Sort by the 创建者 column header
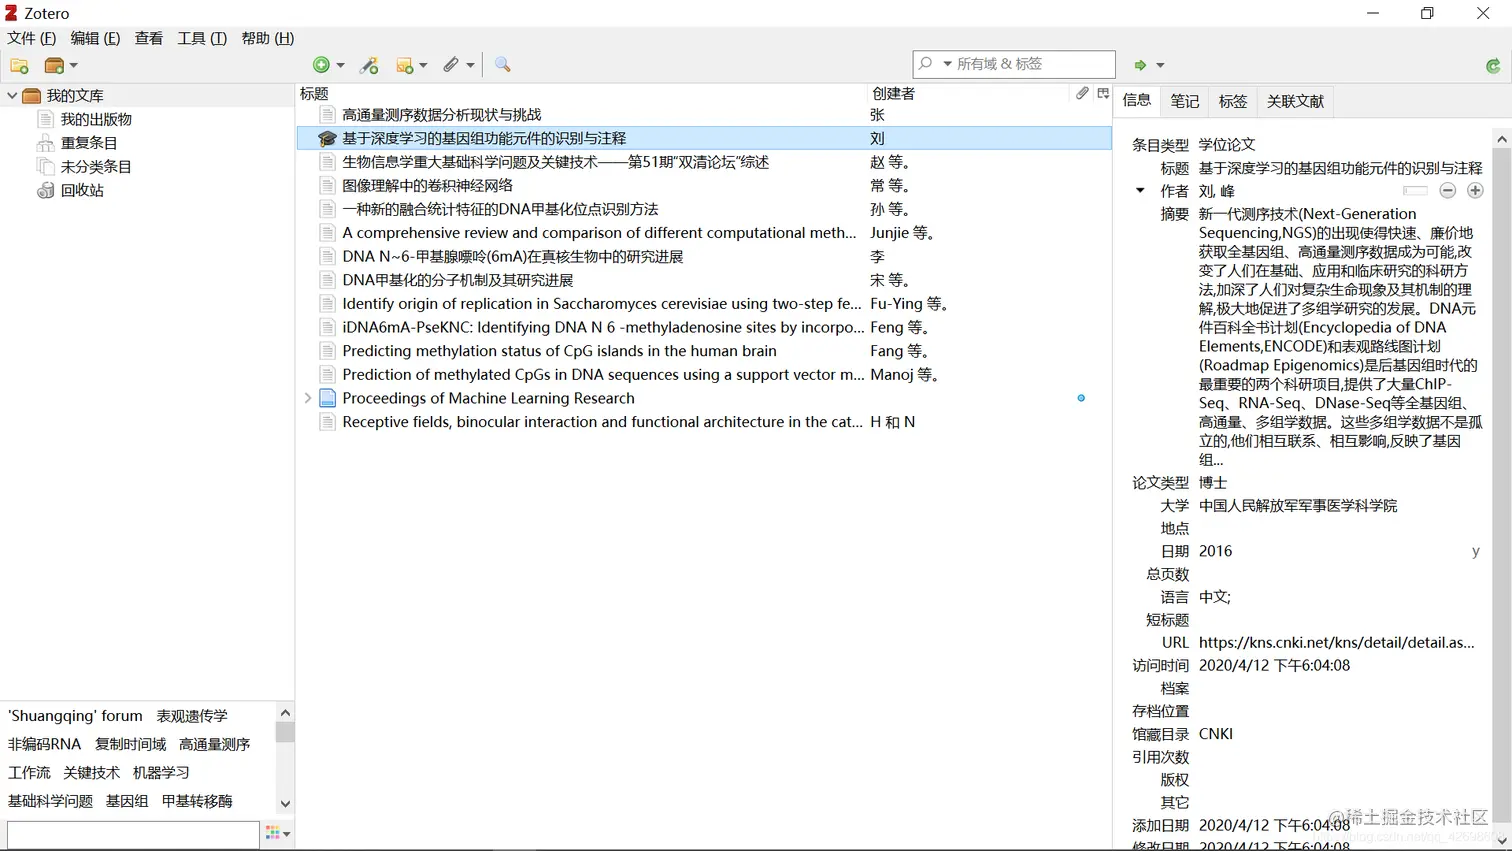This screenshot has height=851, width=1512. [x=968, y=93]
